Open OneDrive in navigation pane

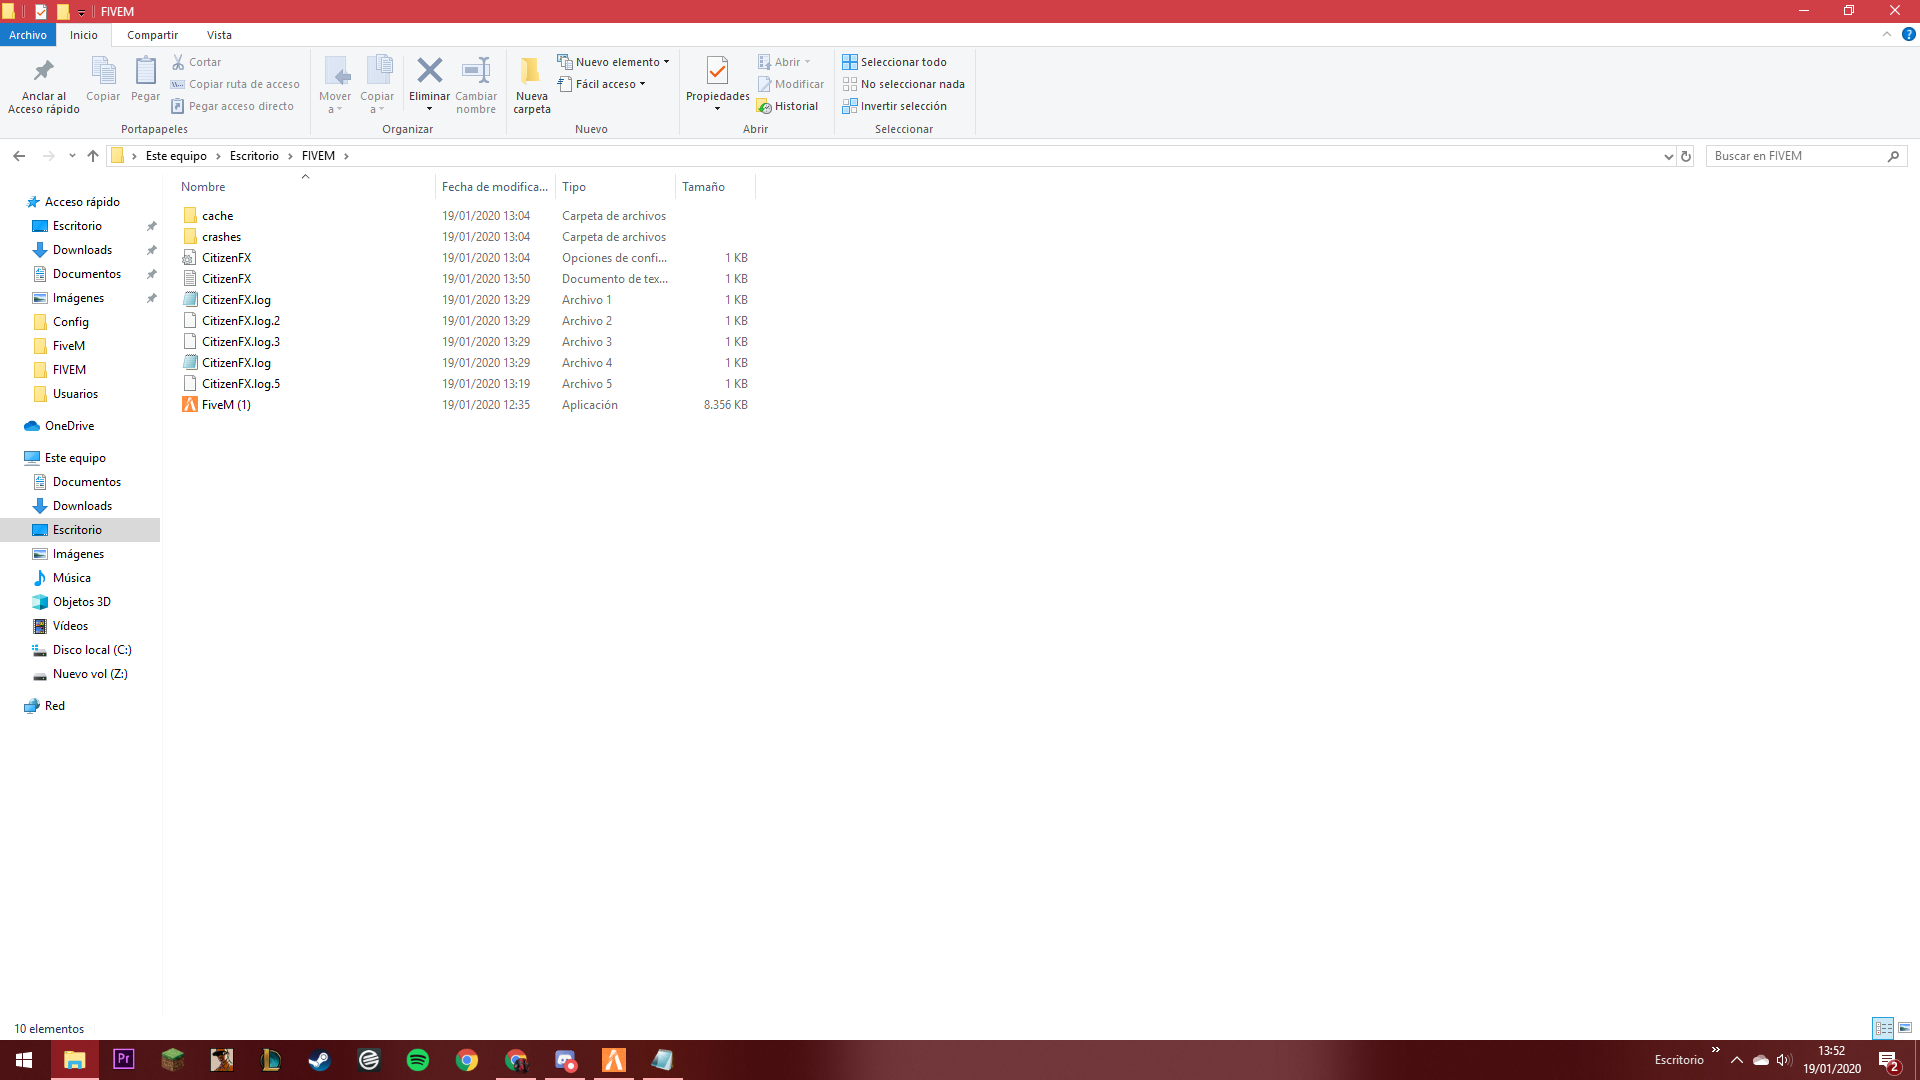click(69, 426)
